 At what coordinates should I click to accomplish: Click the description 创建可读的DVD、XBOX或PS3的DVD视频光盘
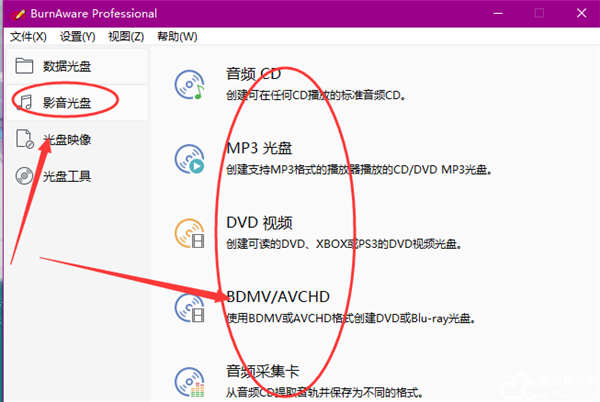pos(344,244)
